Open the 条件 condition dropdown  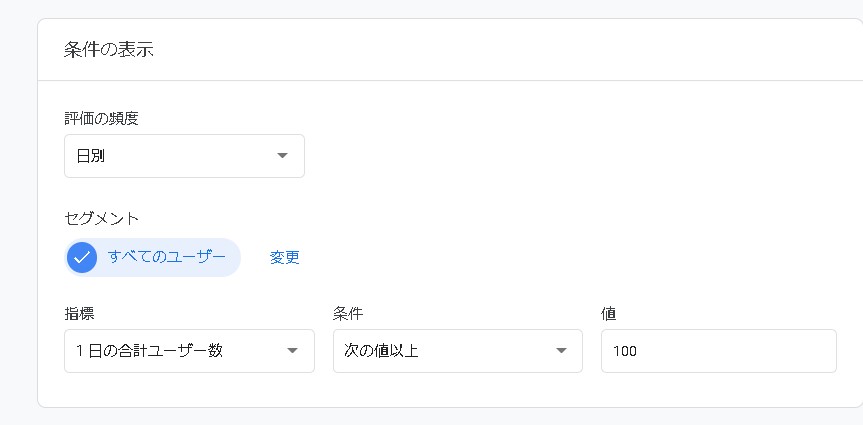click(457, 351)
